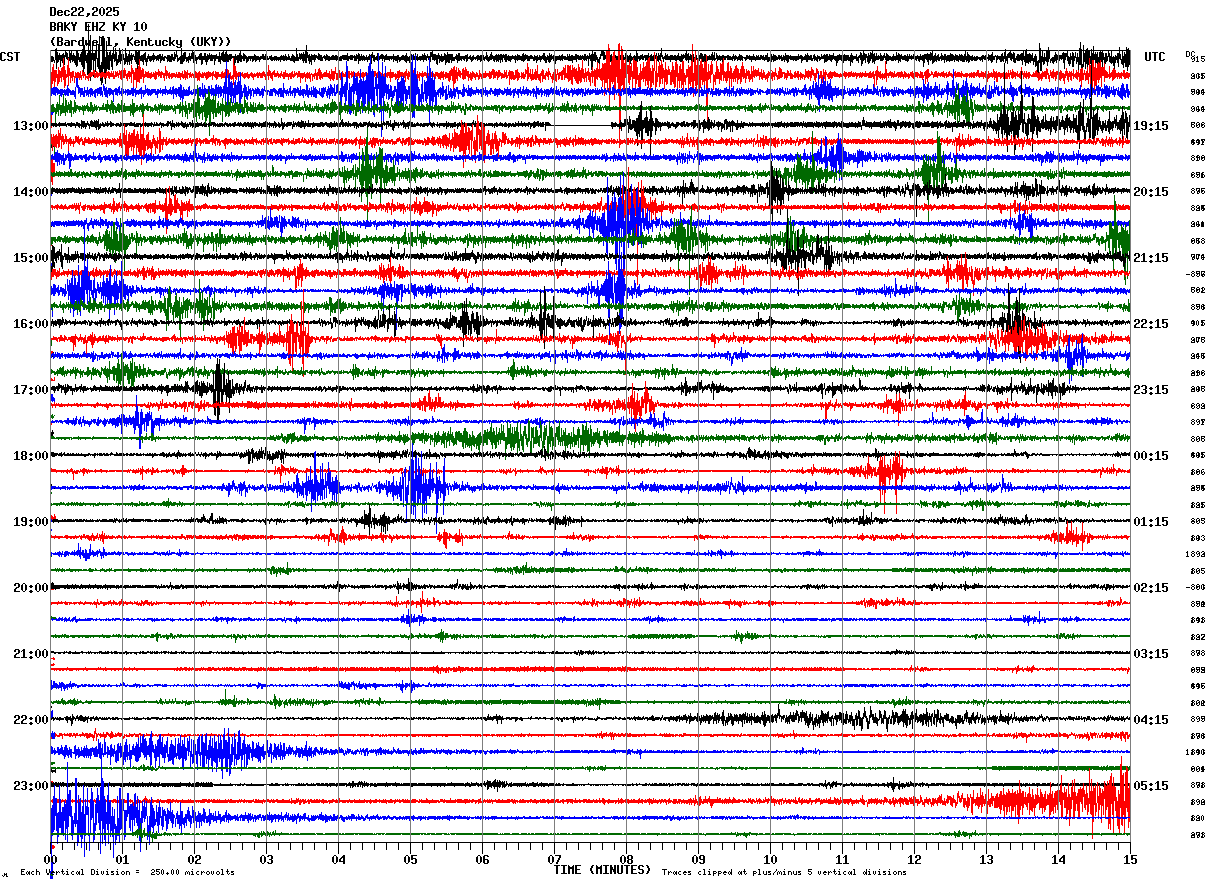Screen dimensions: 1210x886
Task: Click the TIME (MINUTES) axis label
Action: pos(602,870)
